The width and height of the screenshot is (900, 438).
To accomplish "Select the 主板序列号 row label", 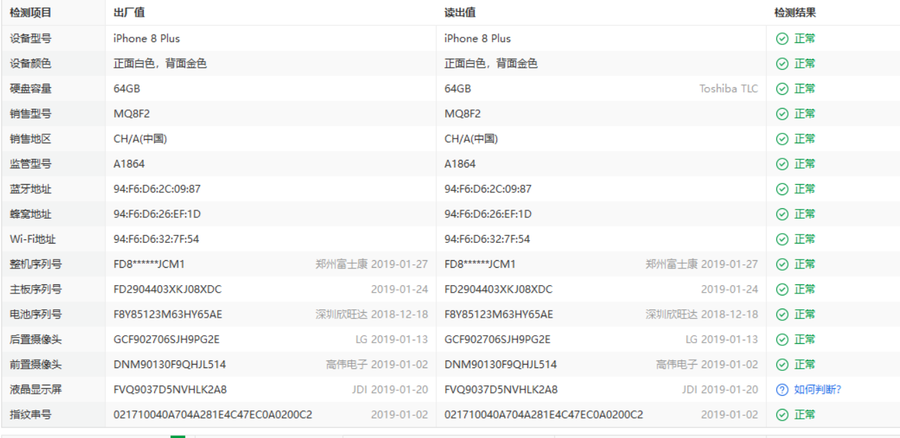I will [x=36, y=289].
